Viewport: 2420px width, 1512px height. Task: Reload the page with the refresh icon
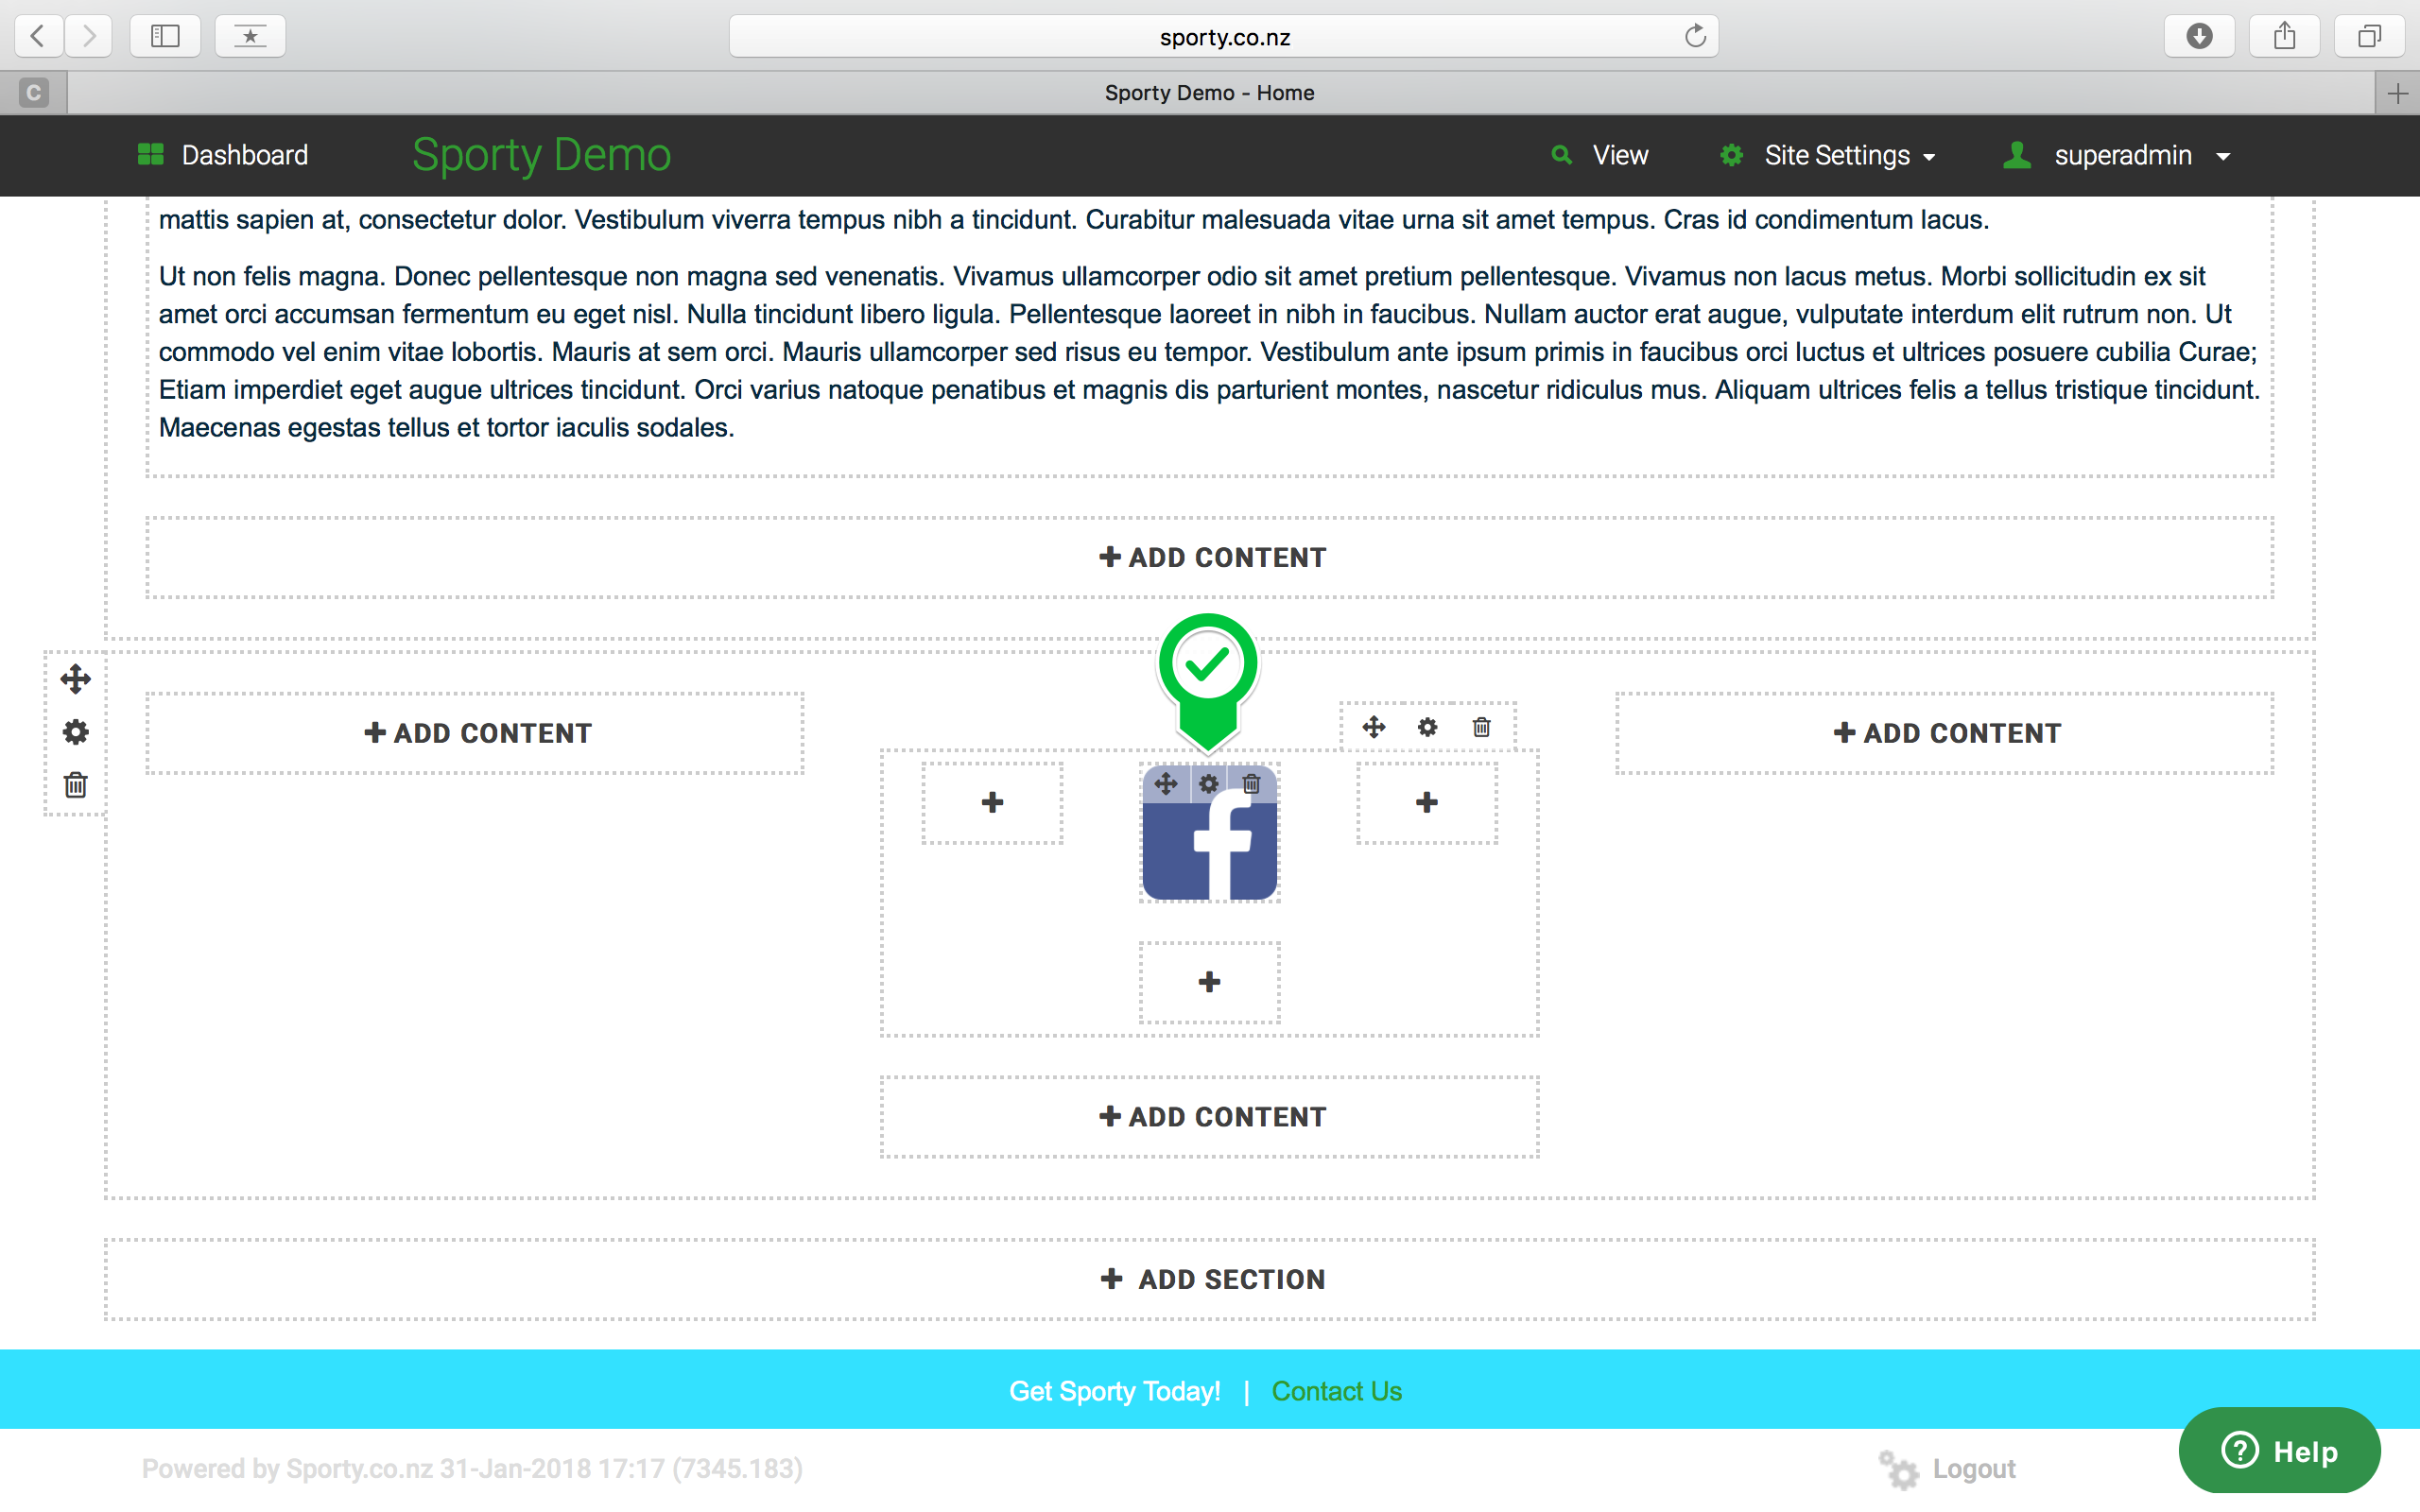point(1695,36)
